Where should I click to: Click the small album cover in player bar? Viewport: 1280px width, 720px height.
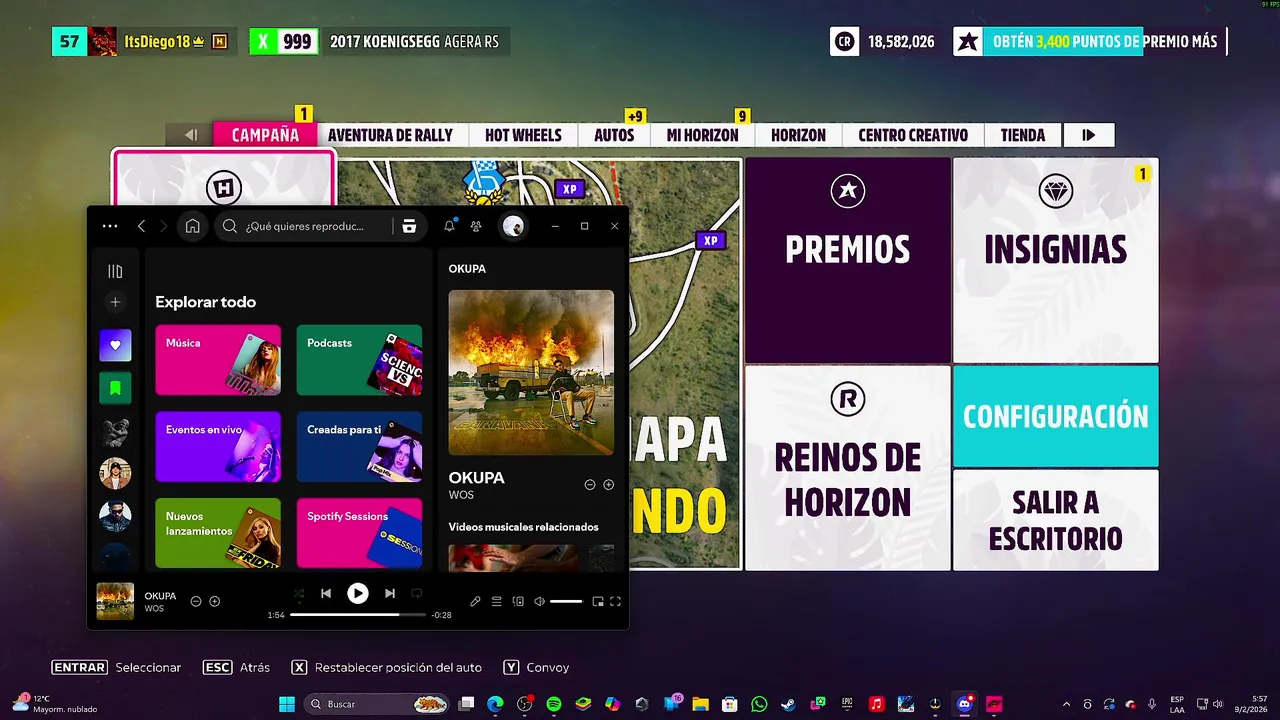point(115,601)
